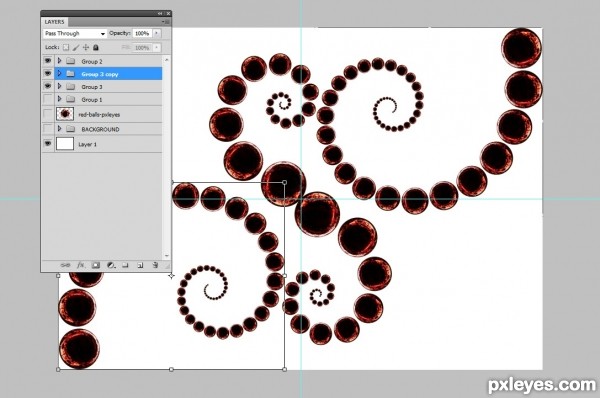The width and height of the screenshot is (600, 398).
Task: Enable lock position icon
Action: click(x=86, y=47)
